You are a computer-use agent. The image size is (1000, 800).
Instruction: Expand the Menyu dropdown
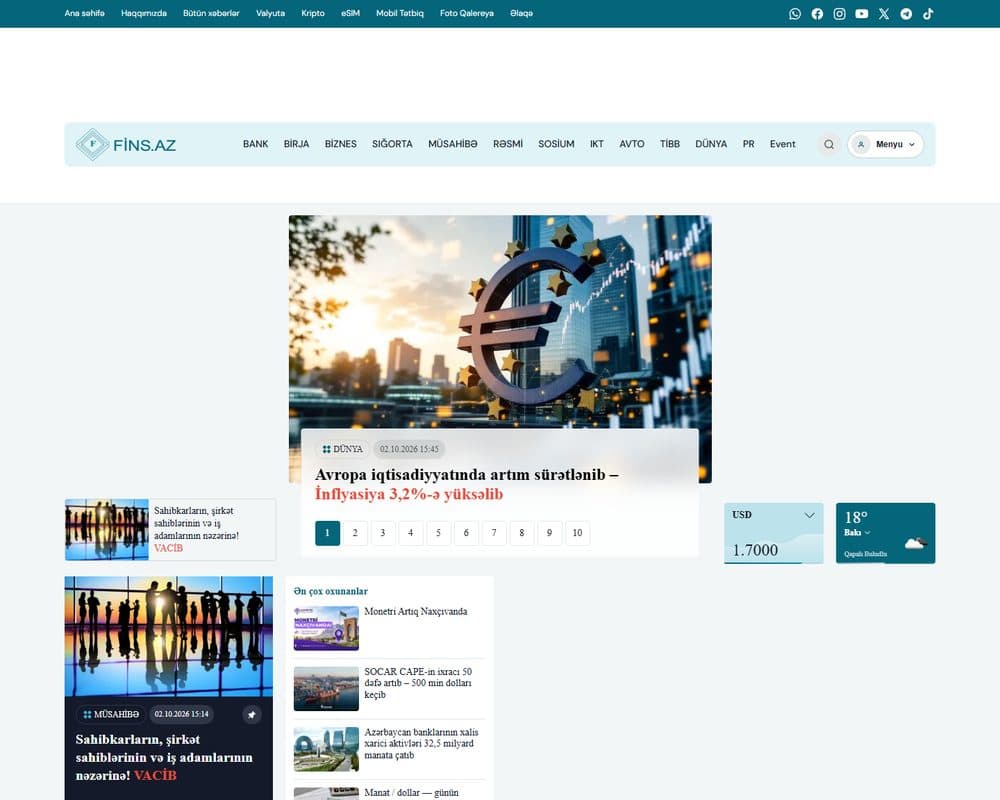[885, 144]
